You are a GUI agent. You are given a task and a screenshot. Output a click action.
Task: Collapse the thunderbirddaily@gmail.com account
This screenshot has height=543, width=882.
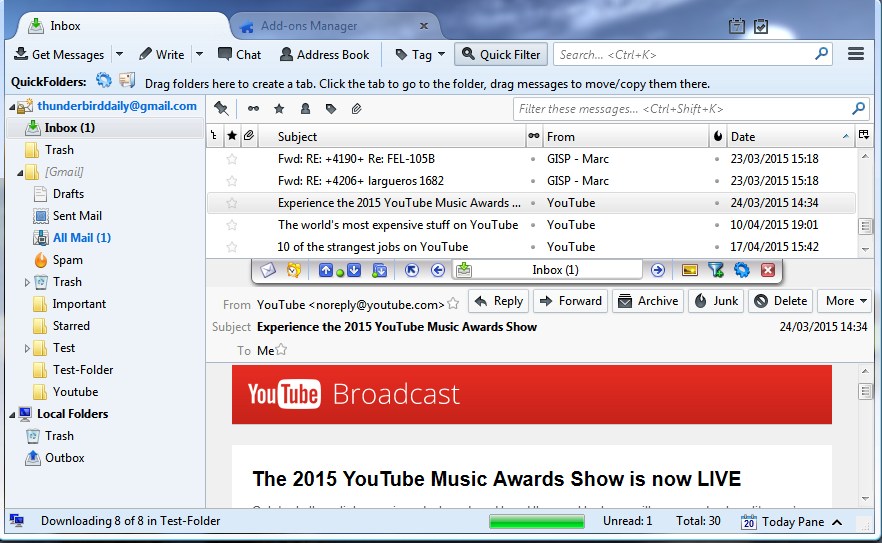[12, 107]
